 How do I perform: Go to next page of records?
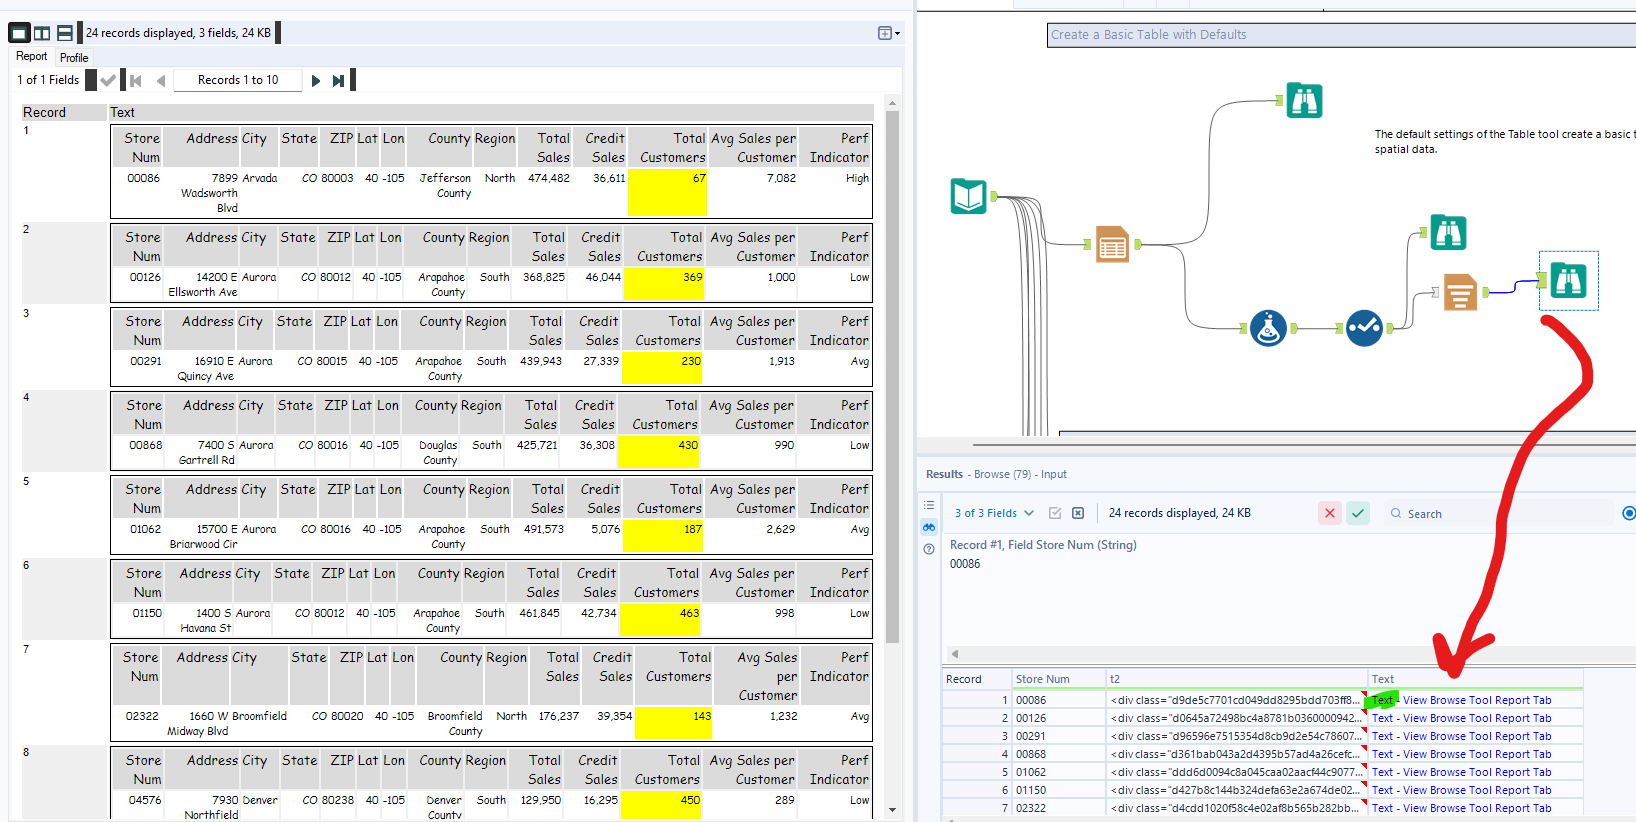tap(316, 81)
